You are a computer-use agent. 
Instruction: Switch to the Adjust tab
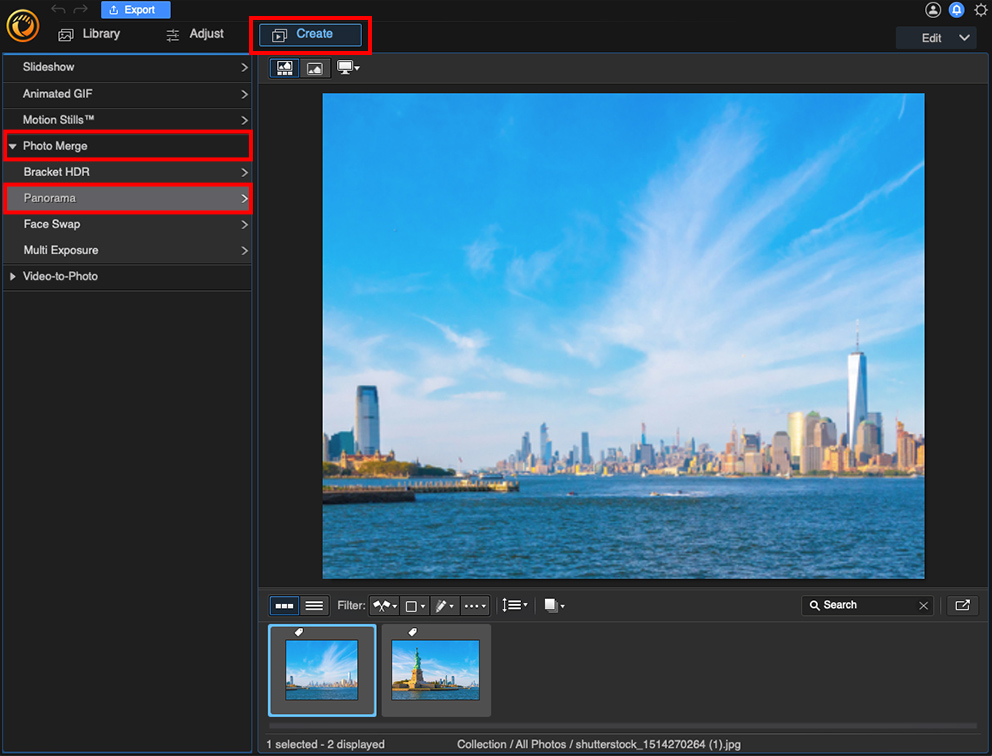click(195, 34)
